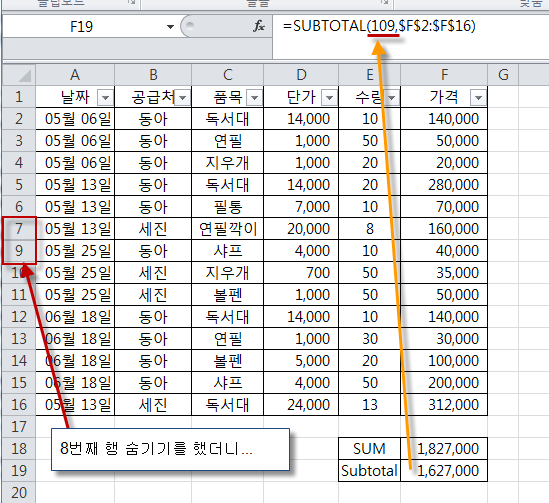Screen dimensions: 549x503
Task: Click unit price cell 5,000
Action: coord(301,361)
